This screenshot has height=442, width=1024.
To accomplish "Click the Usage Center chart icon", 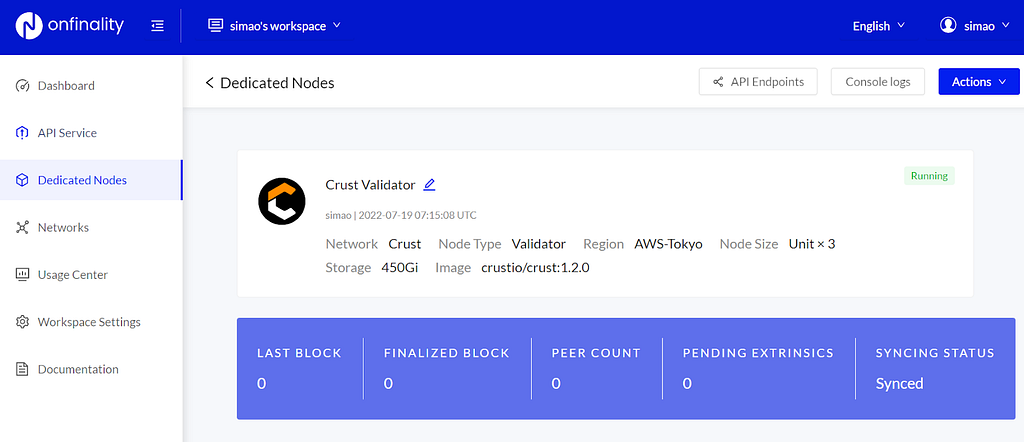I will 23,275.
